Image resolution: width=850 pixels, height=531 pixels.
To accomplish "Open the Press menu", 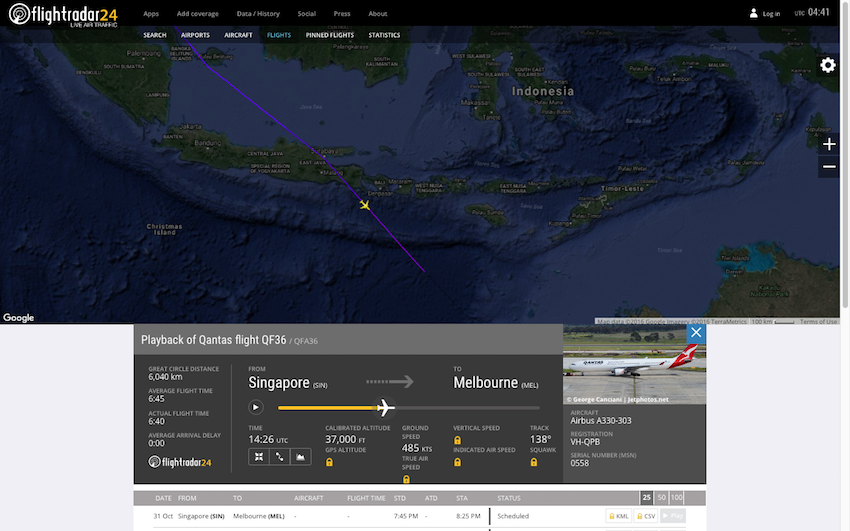I will click(x=342, y=14).
